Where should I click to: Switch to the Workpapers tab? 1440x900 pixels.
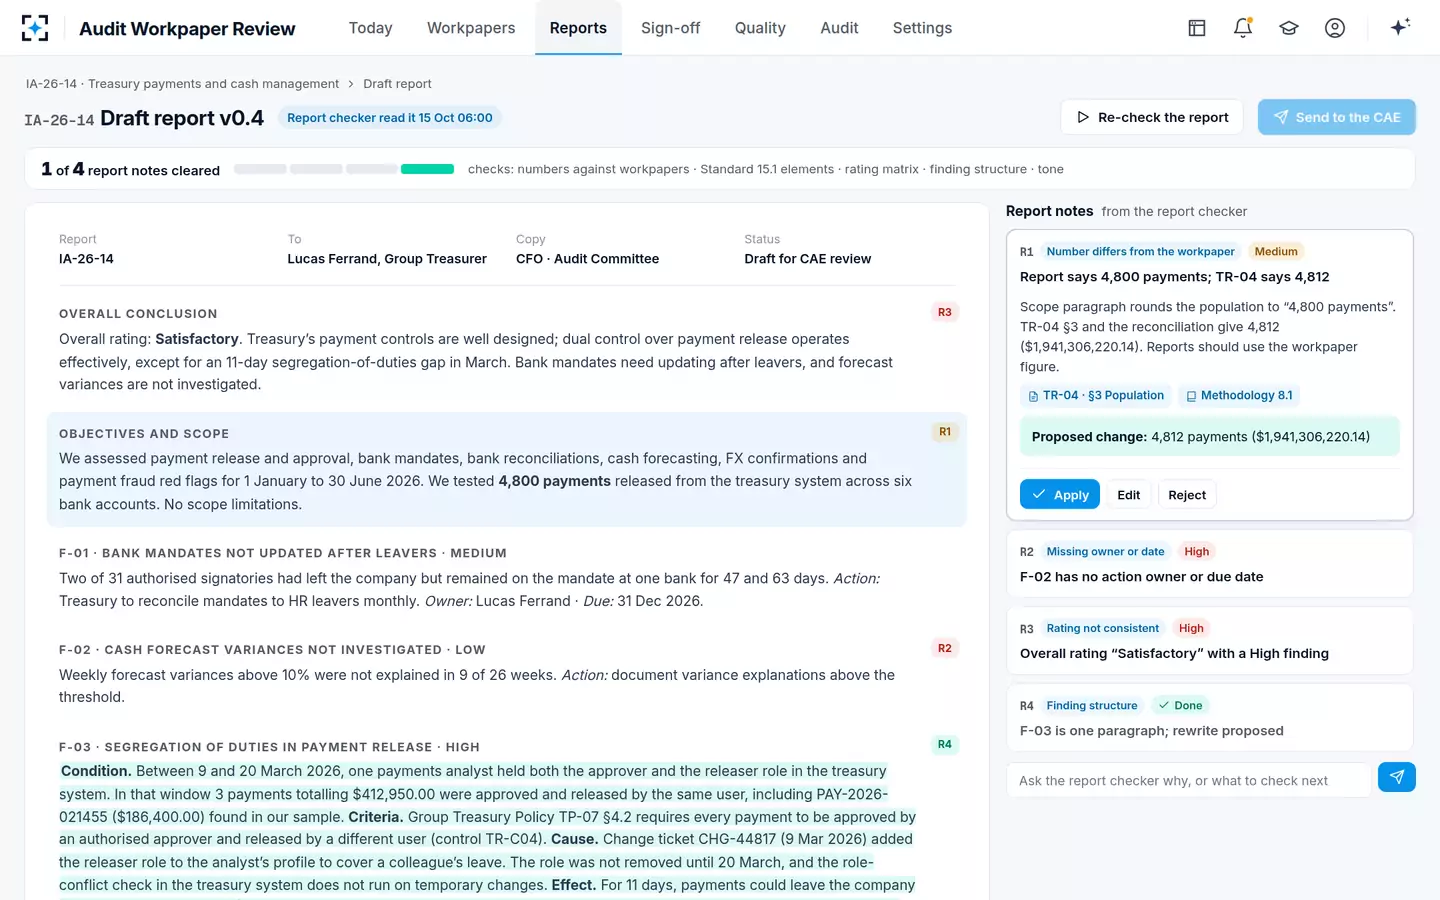[471, 28]
